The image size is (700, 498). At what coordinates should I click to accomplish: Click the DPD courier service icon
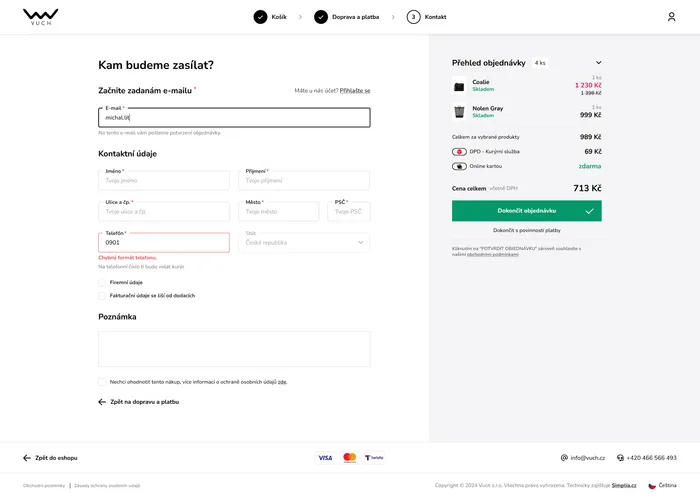point(459,152)
